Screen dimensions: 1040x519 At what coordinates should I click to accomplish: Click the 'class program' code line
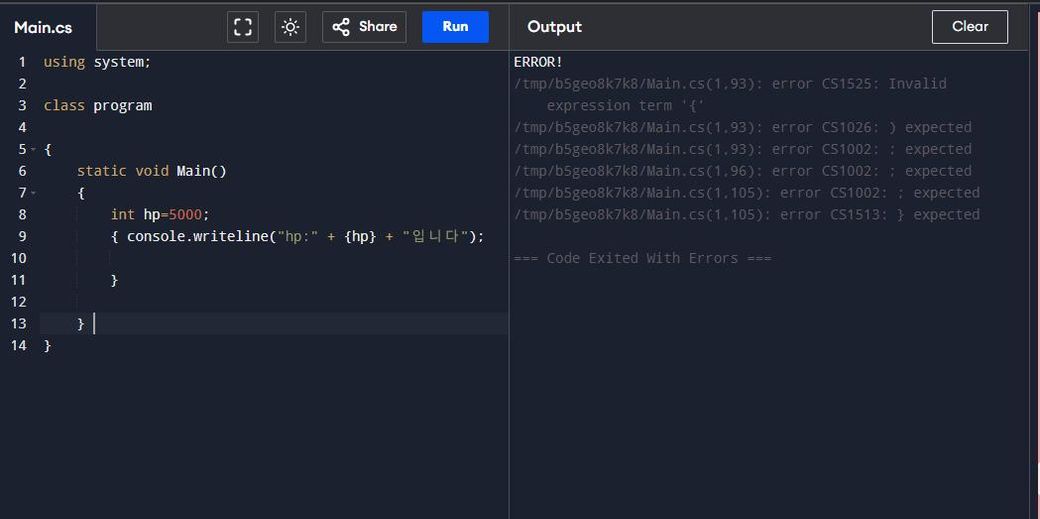tap(98, 106)
